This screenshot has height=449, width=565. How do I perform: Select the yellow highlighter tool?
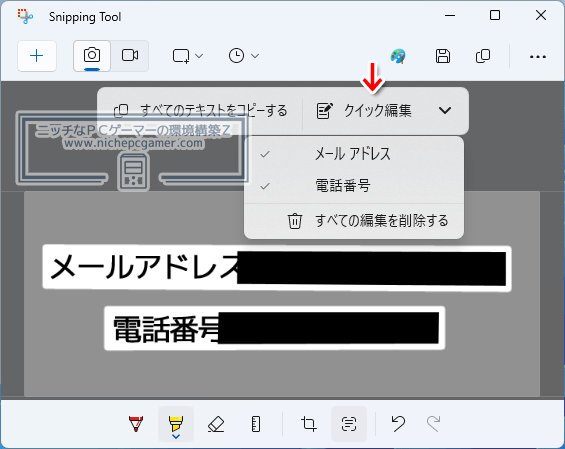coord(176,424)
